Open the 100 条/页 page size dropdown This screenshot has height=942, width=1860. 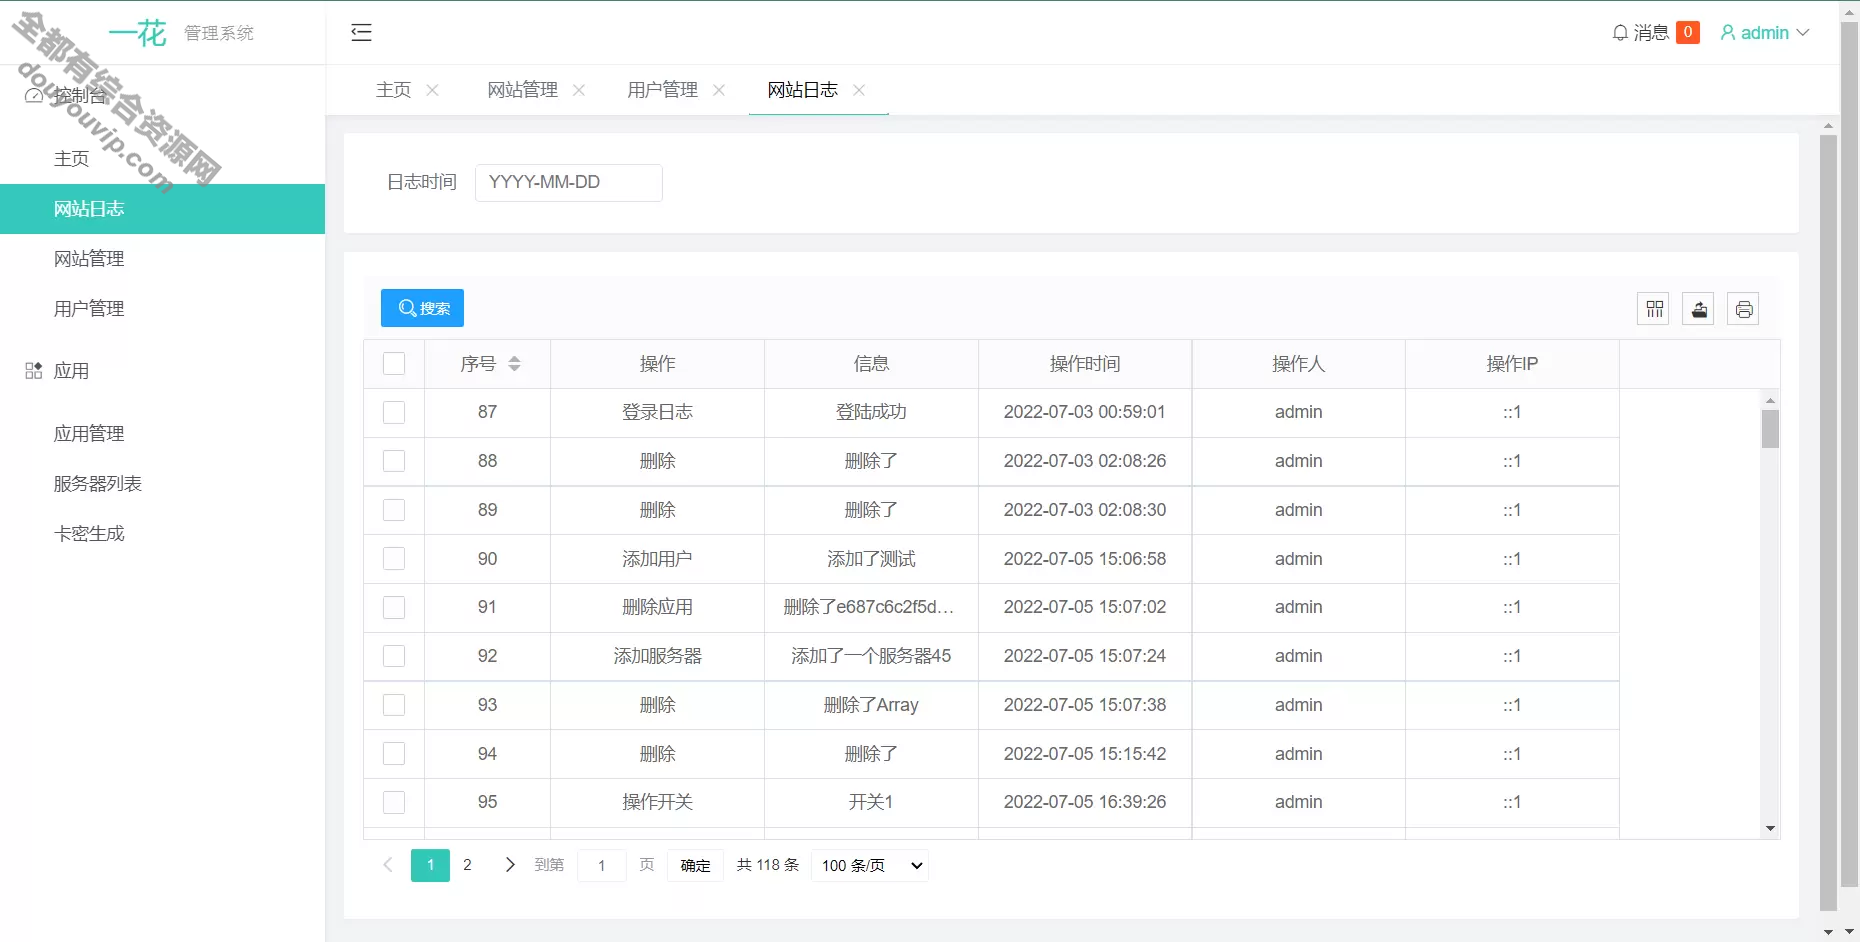tap(870, 866)
